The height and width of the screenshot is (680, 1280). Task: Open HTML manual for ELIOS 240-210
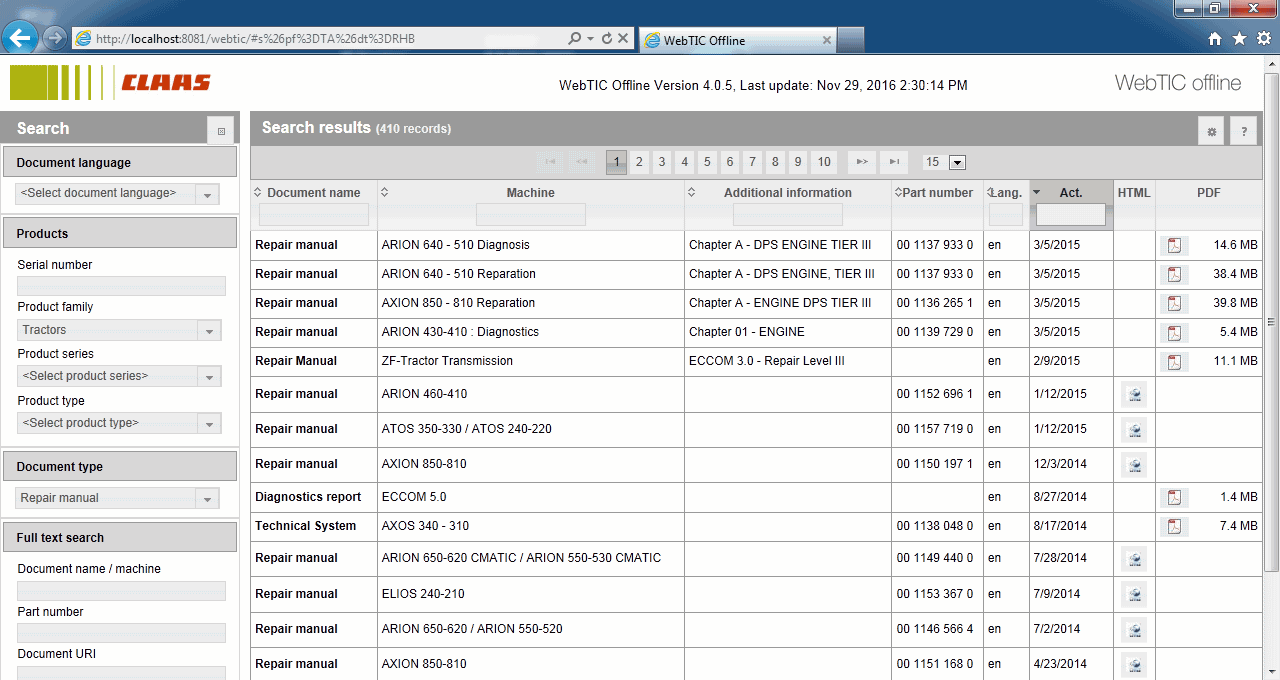click(x=1134, y=595)
